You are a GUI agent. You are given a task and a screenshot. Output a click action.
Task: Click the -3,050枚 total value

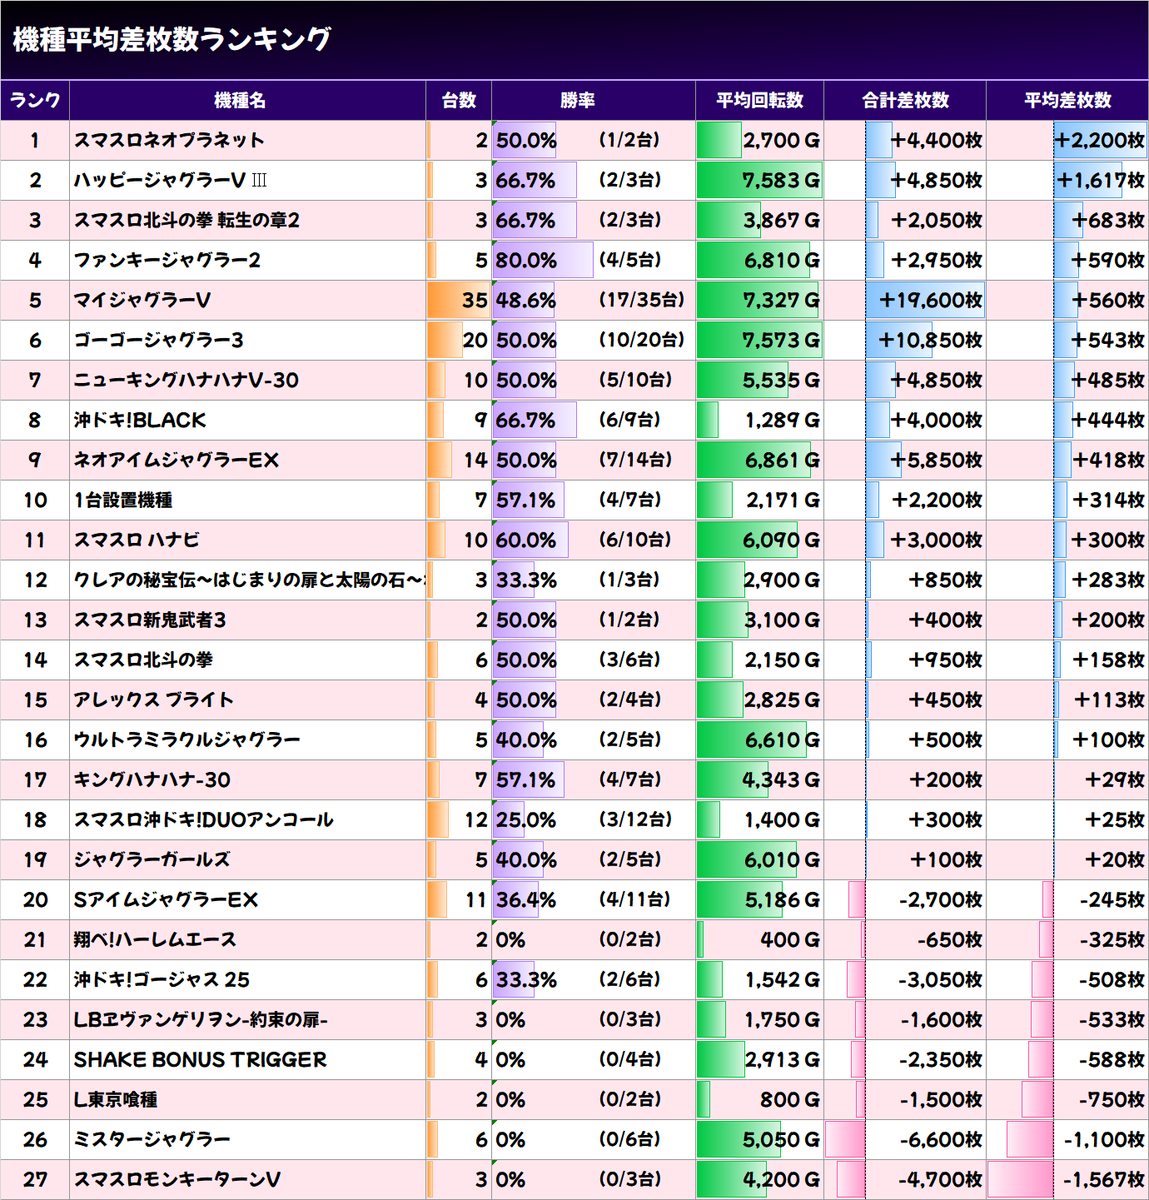click(940, 980)
